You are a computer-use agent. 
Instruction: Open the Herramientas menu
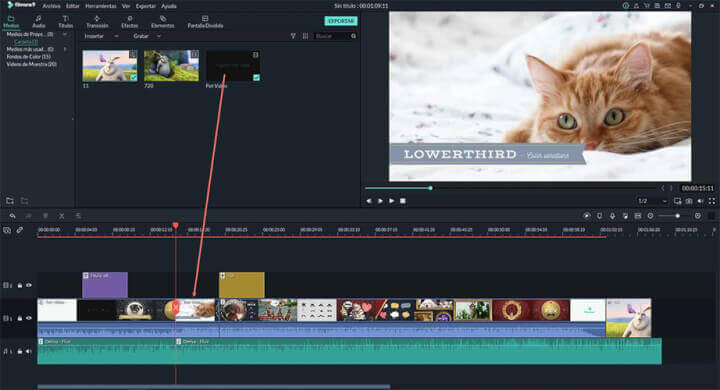(101, 6)
